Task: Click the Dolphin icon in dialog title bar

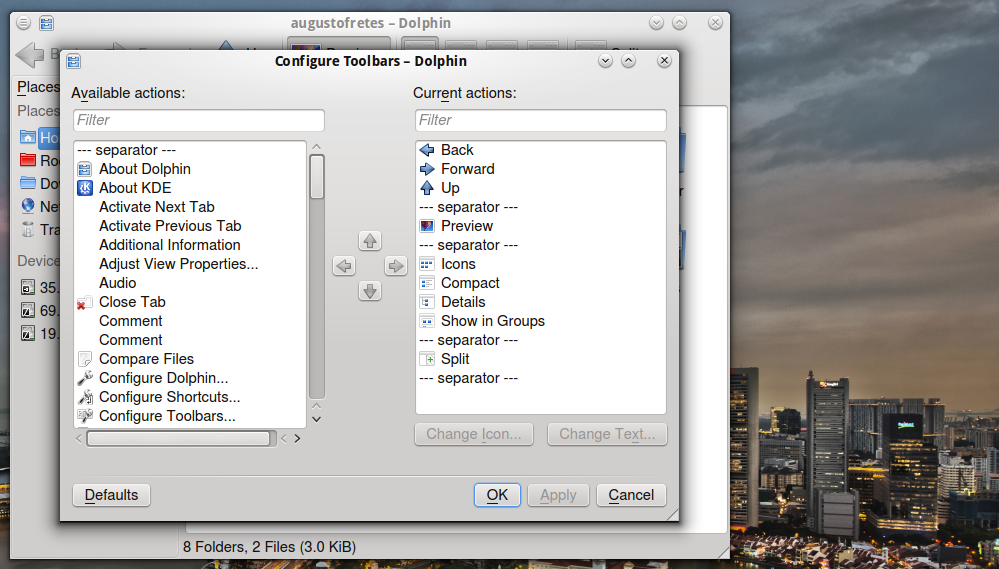Action: pyautogui.click(x=73, y=61)
